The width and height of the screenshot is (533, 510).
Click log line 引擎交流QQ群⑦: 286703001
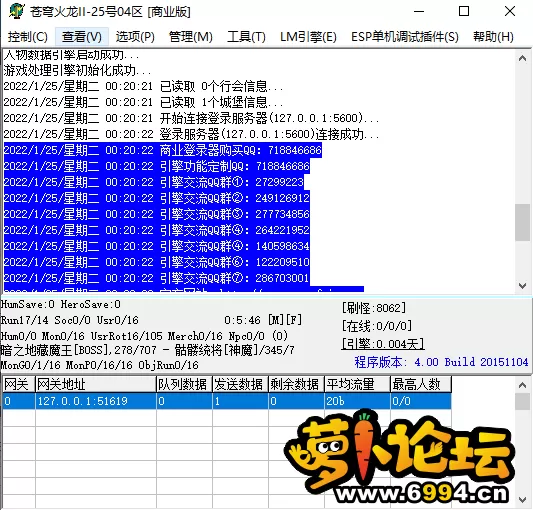(157, 278)
